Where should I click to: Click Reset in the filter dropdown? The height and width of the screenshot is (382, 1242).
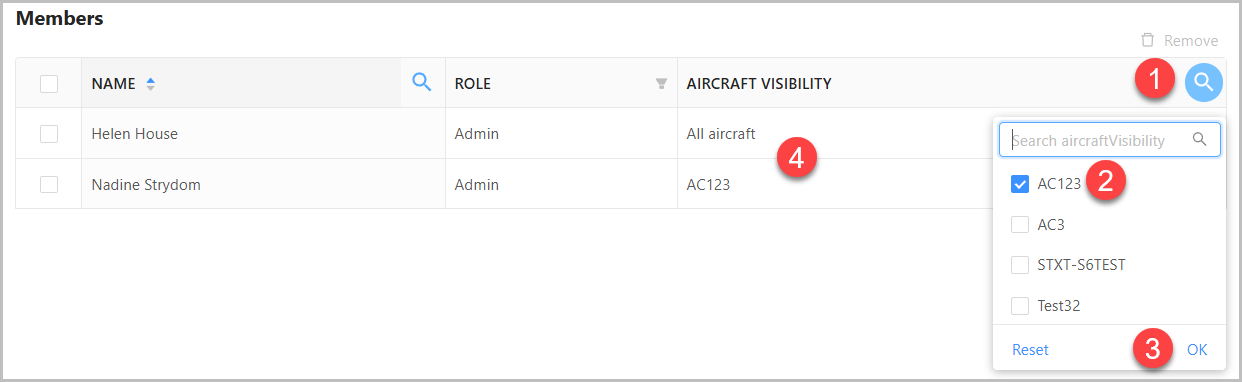click(1030, 350)
